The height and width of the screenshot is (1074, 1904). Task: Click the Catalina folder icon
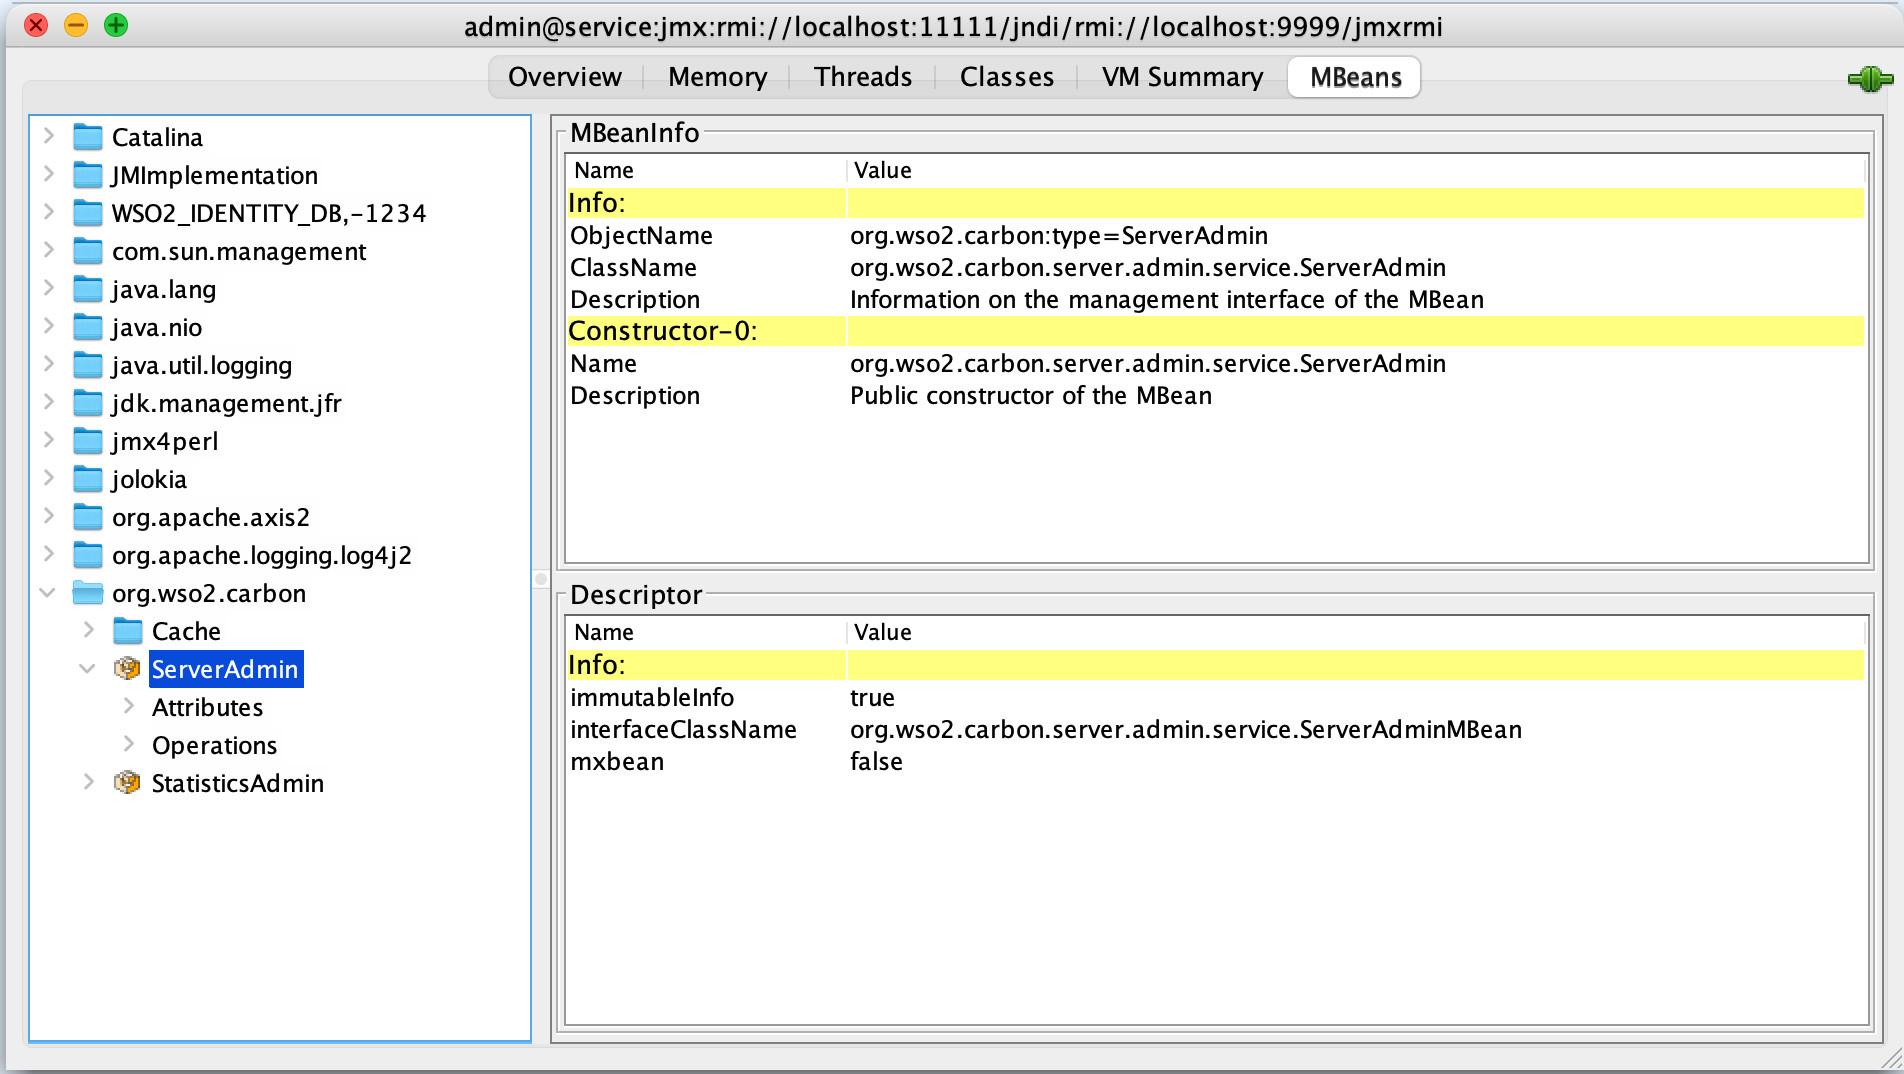[88, 137]
